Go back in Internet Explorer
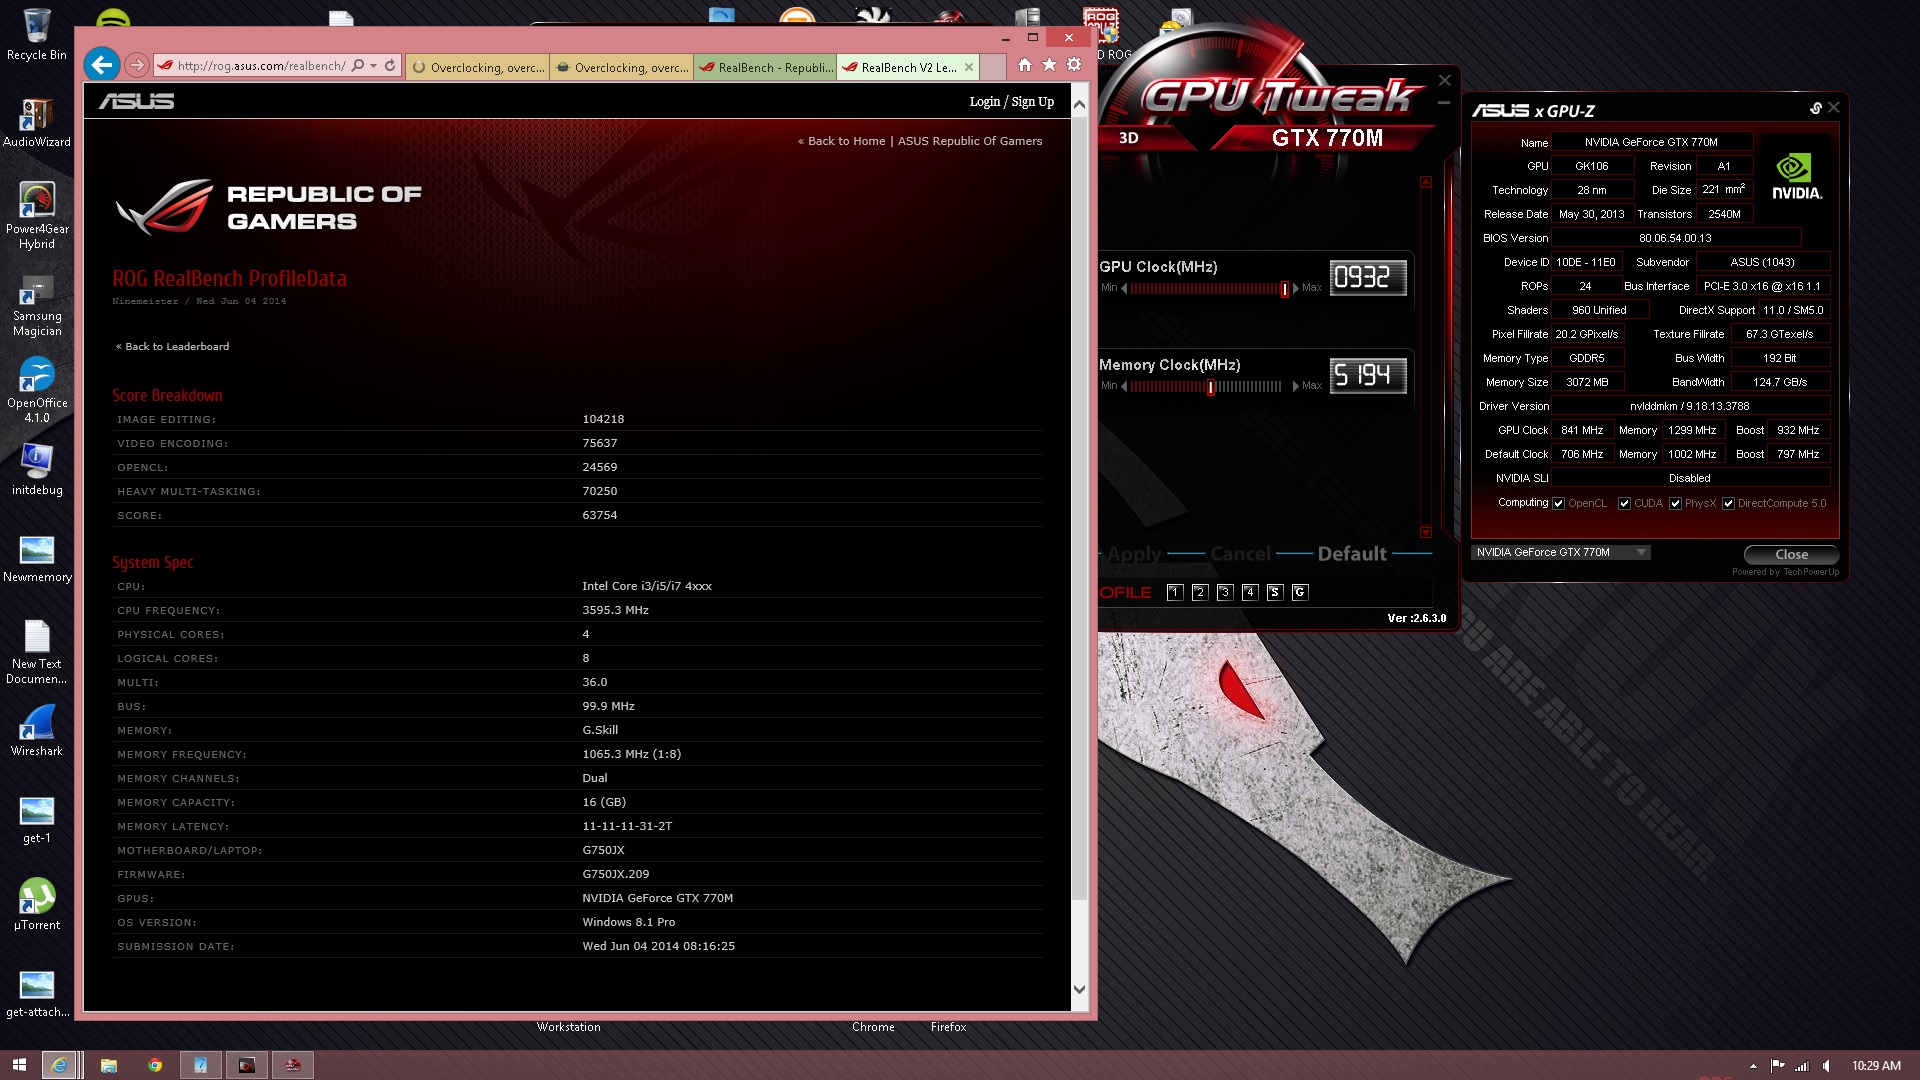The width and height of the screenshot is (1920, 1080). (101, 65)
